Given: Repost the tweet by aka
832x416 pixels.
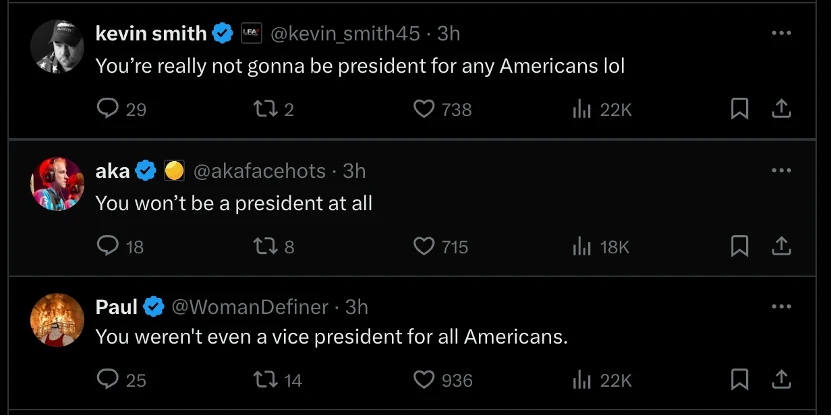Looking at the screenshot, I should [x=265, y=246].
